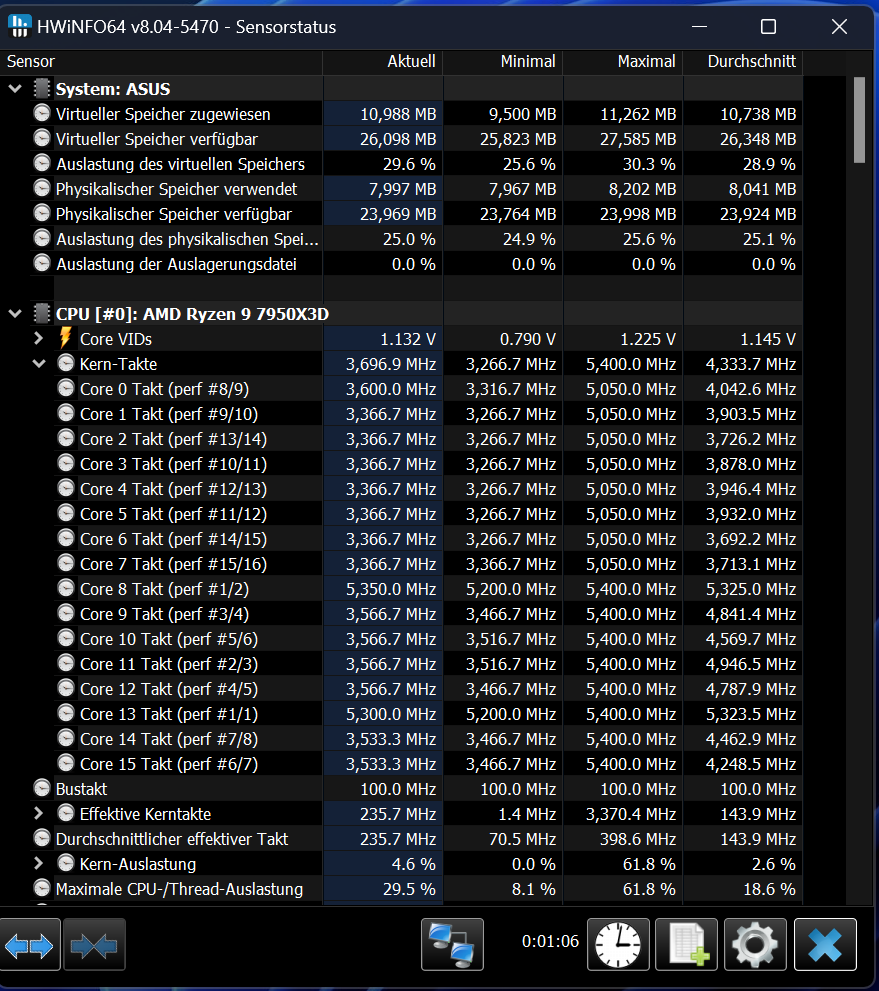Select Core 5 Takt (perf #11/12) row
This screenshot has height=991, width=879.
tap(428, 514)
